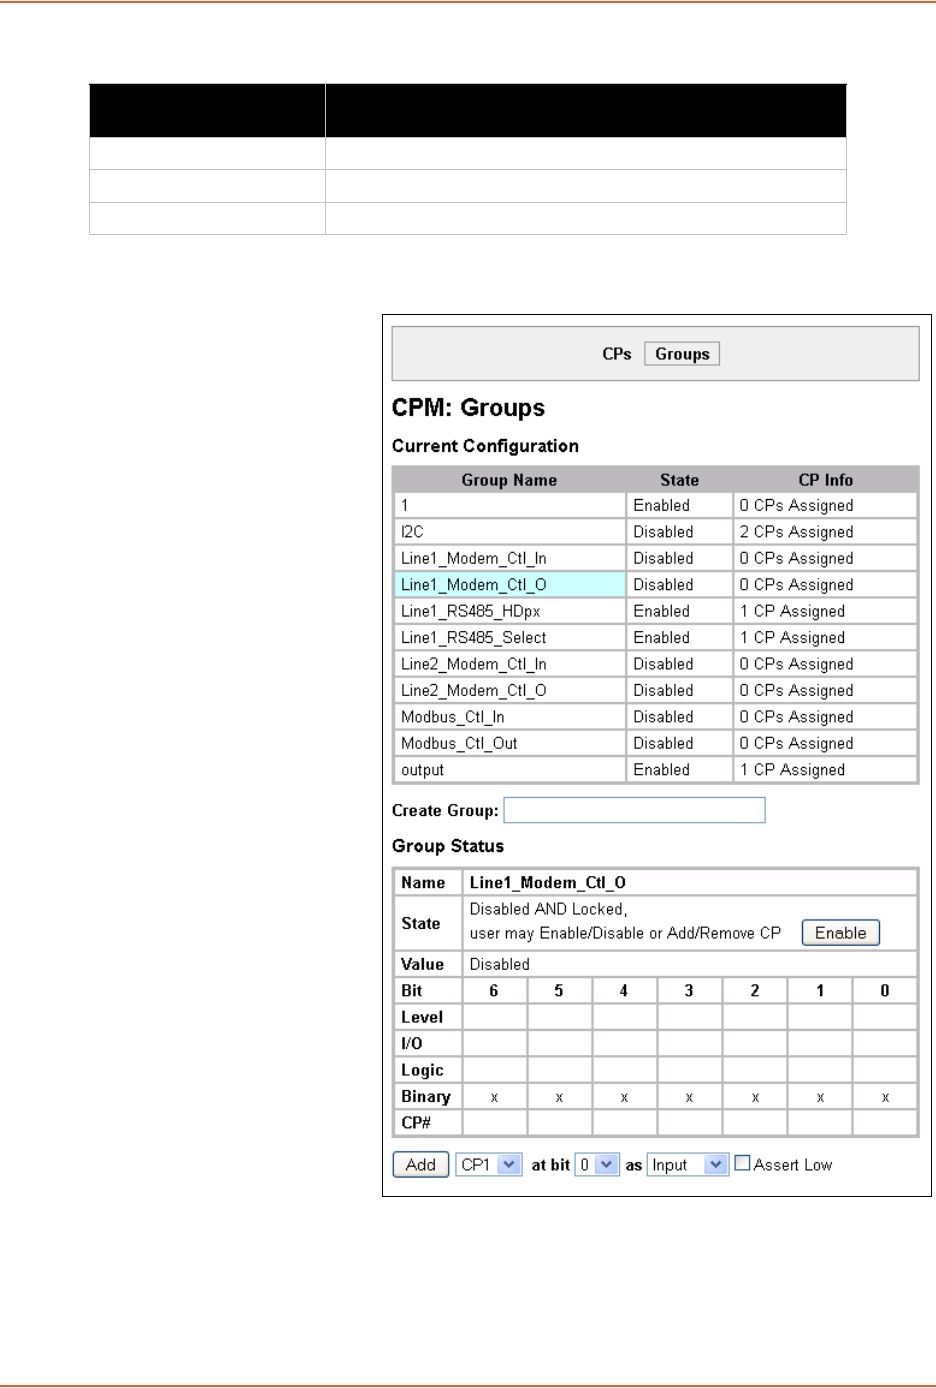936x1388 pixels.
Task: Select group Line1_Modem_Ctl_In
Action: [x=473, y=558]
